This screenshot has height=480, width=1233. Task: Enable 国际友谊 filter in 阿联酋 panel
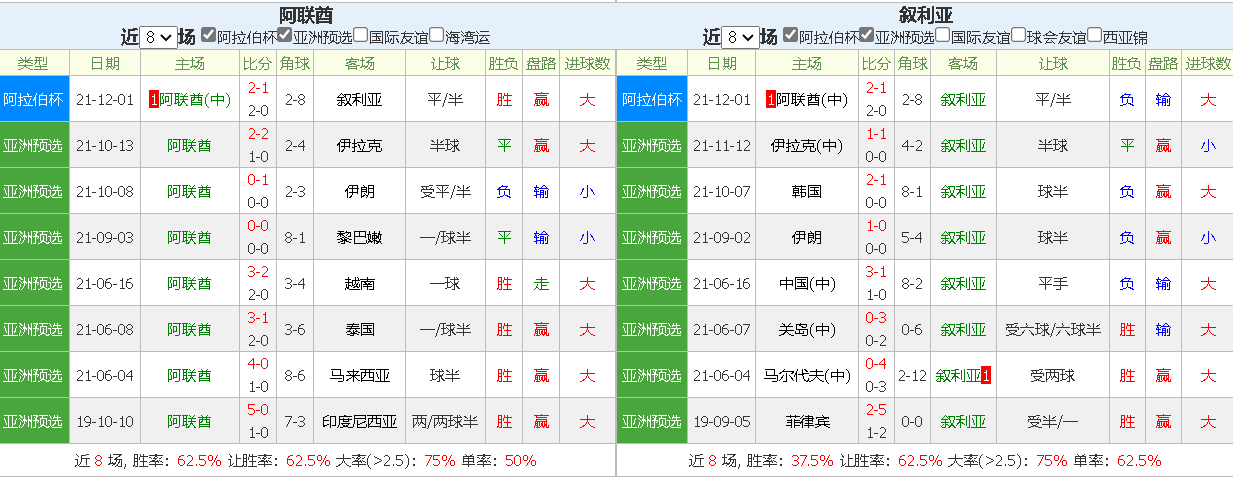pyautogui.click(x=360, y=35)
